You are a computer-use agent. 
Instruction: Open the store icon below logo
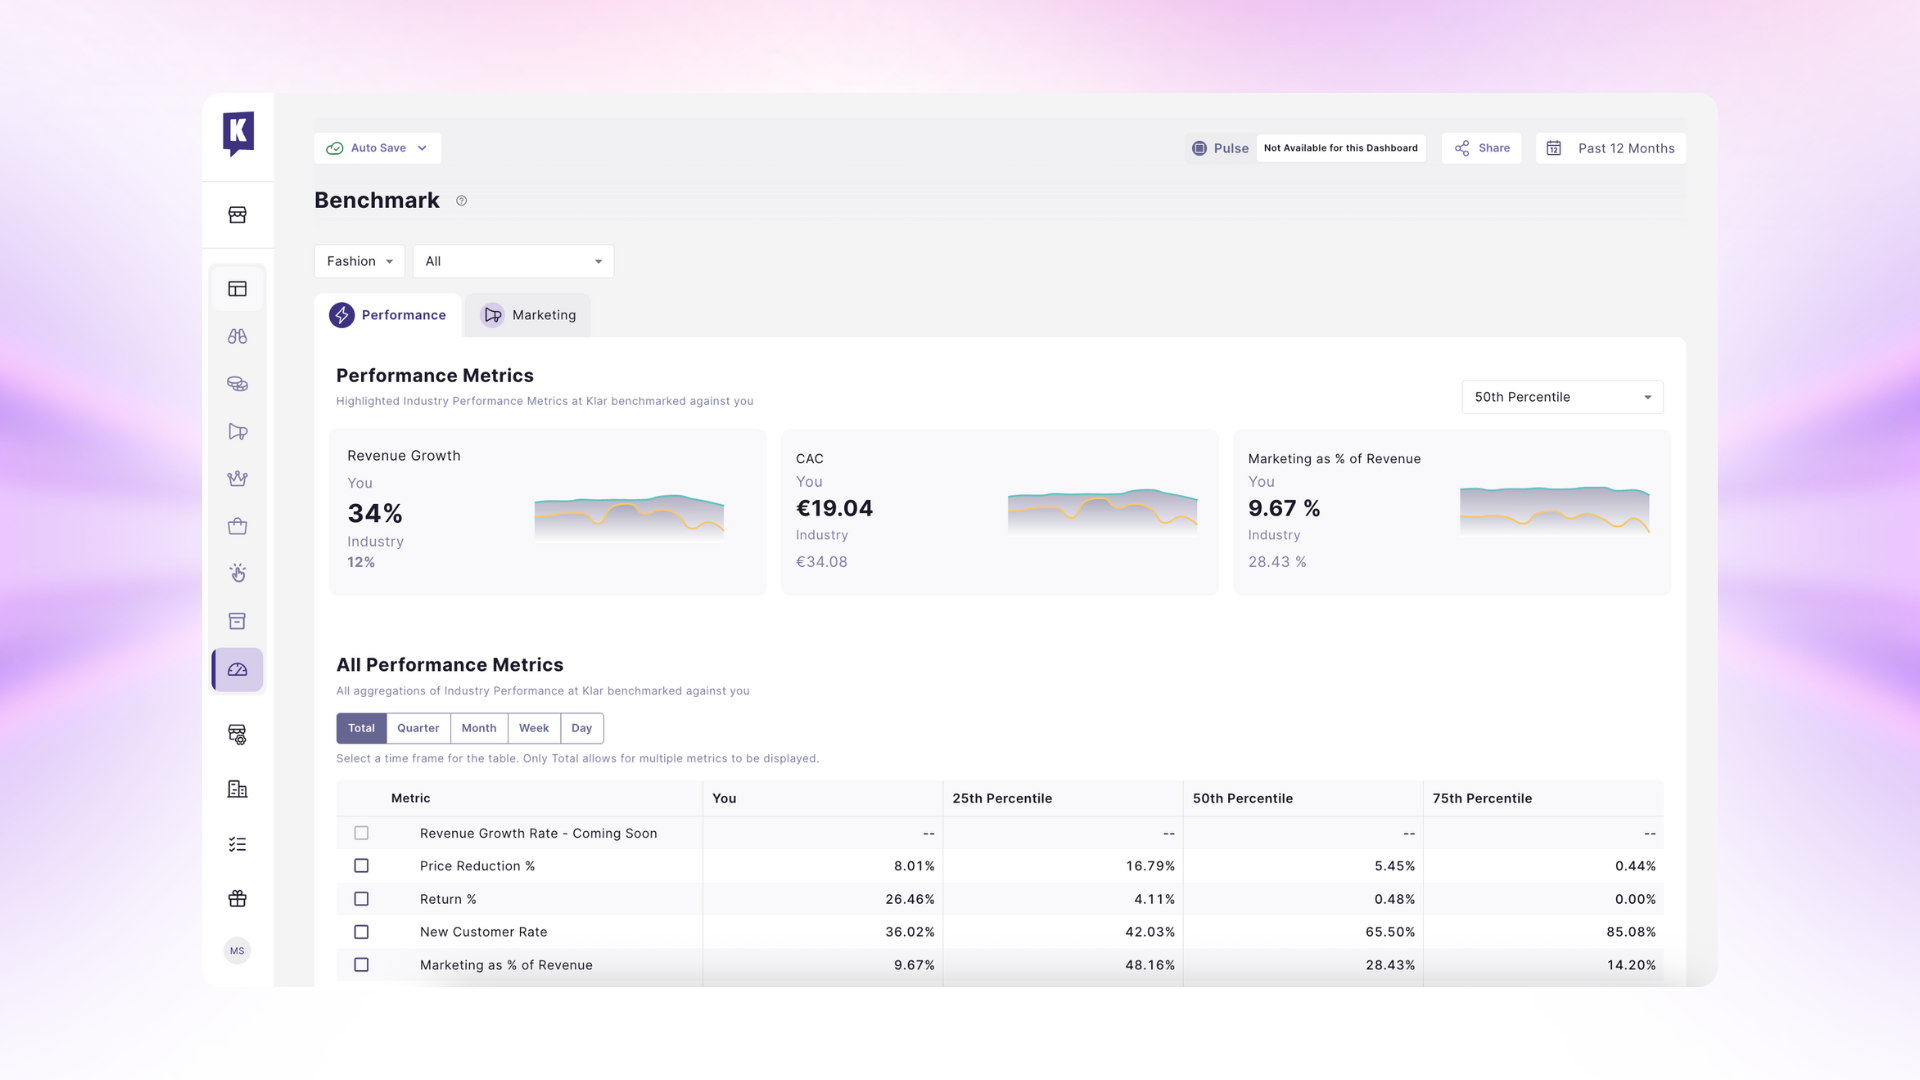click(x=237, y=215)
